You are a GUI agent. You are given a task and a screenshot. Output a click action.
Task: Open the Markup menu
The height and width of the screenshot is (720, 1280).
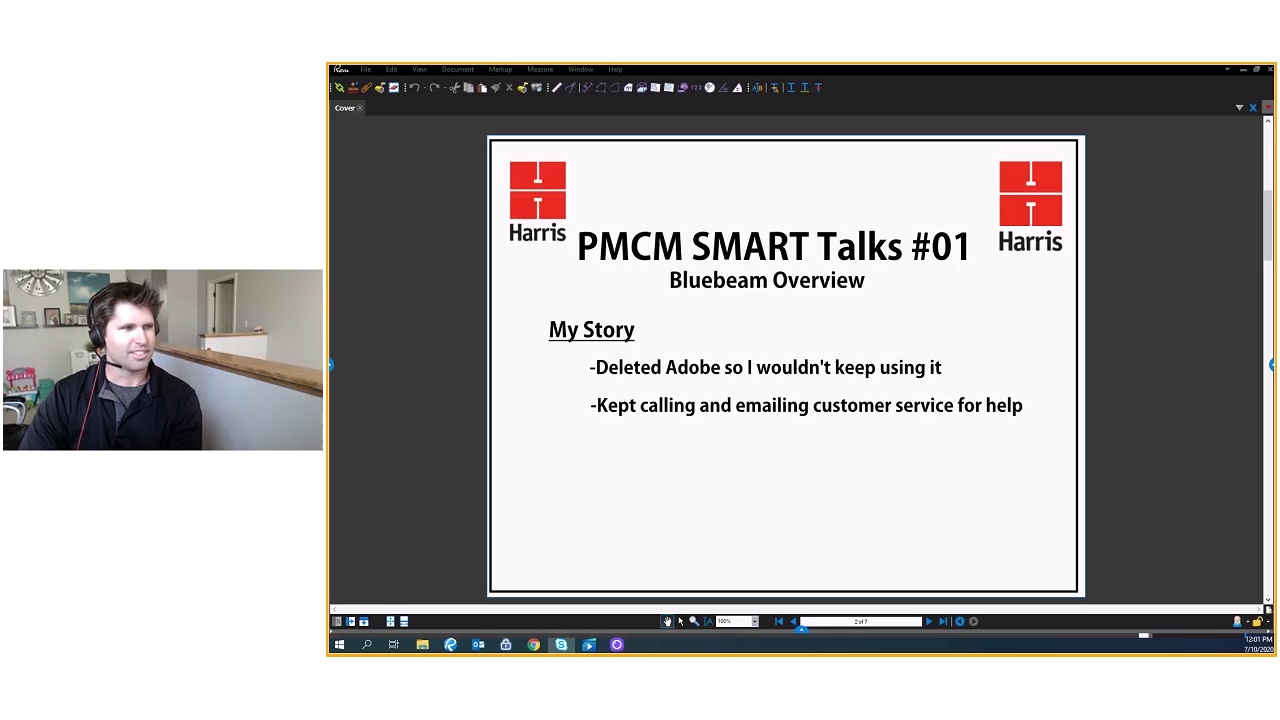coord(501,69)
